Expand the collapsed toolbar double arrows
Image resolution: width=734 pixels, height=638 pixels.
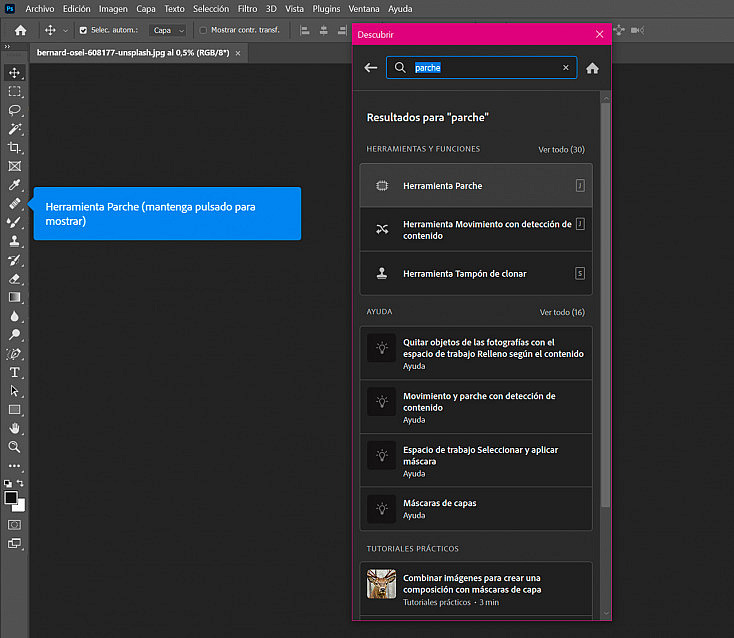coord(7,46)
